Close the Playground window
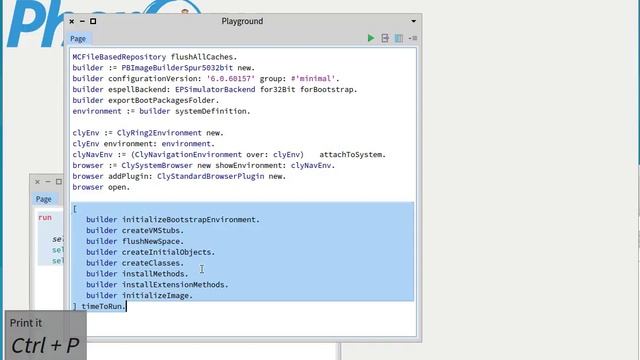 [72, 21]
